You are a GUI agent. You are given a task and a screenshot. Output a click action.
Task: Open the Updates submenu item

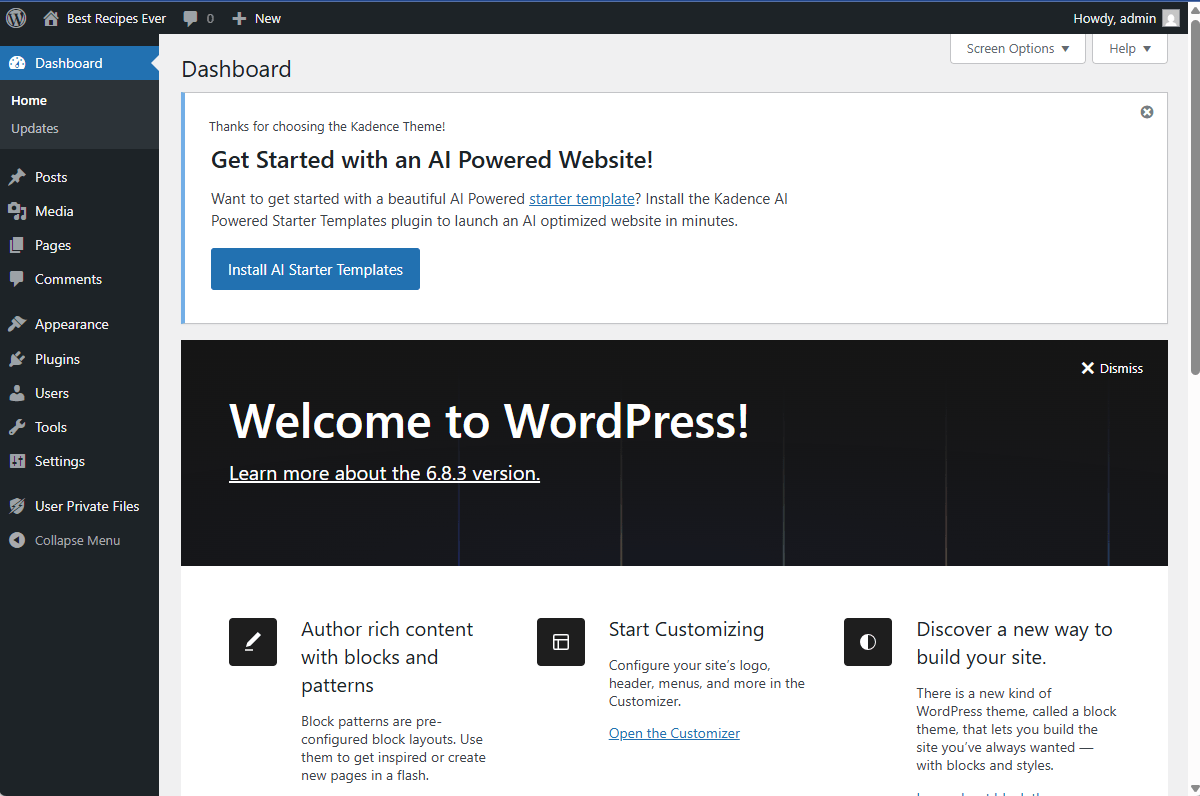point(35,128)
